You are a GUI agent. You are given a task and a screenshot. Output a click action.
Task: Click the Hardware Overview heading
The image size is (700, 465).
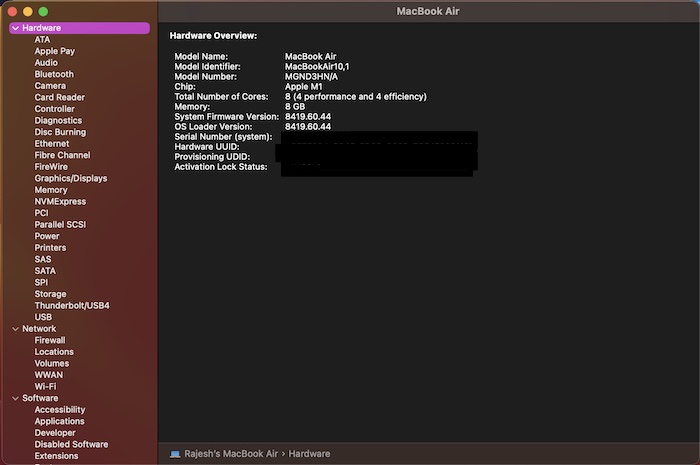point(213,36)
